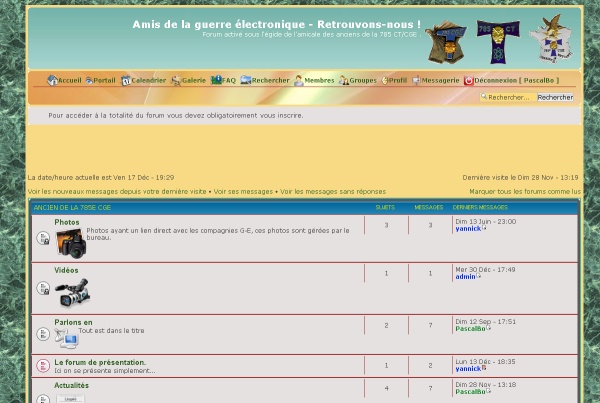Click the camera image for Photos forum
Viewport: 600px width, 403px height.
point(70,242)
